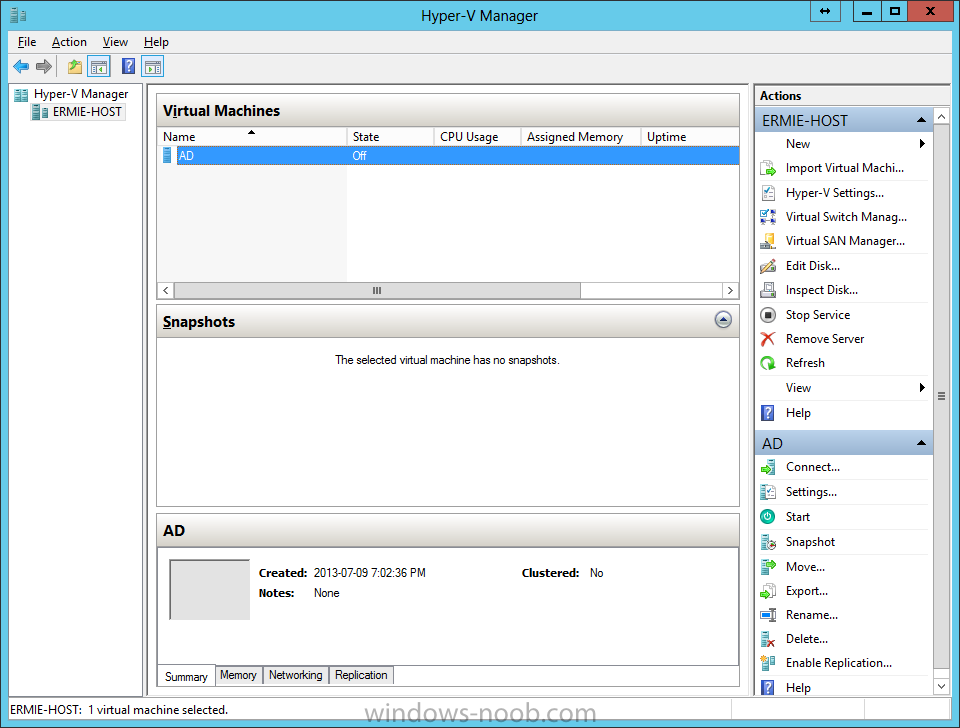
Task: Click the Actions pane scroll down arrow
Action: [942, 687]
